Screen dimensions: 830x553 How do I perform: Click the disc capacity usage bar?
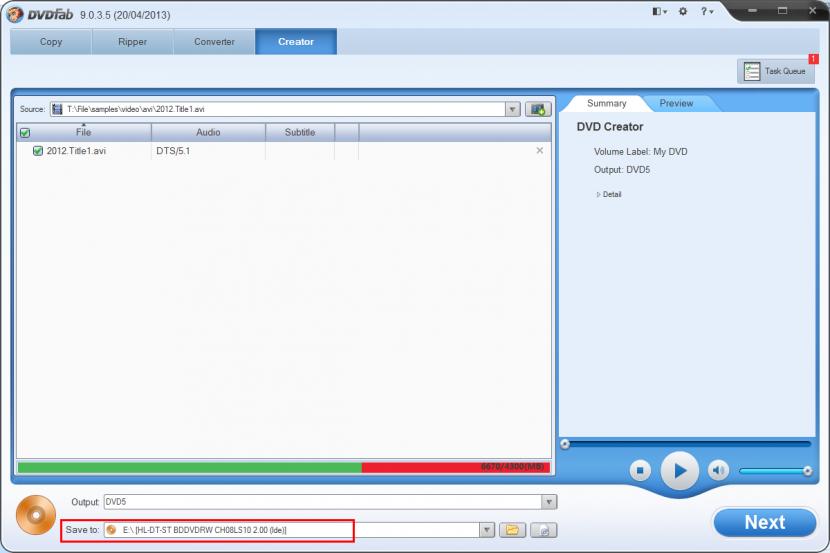(x=284, y=467)
